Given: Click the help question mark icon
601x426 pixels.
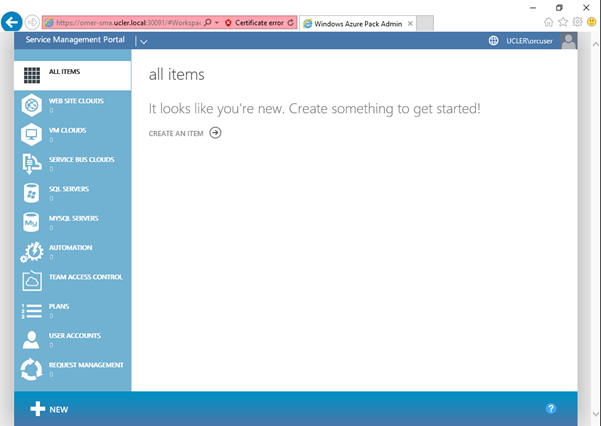Looking at the screenshot, I should click(551, 408).
